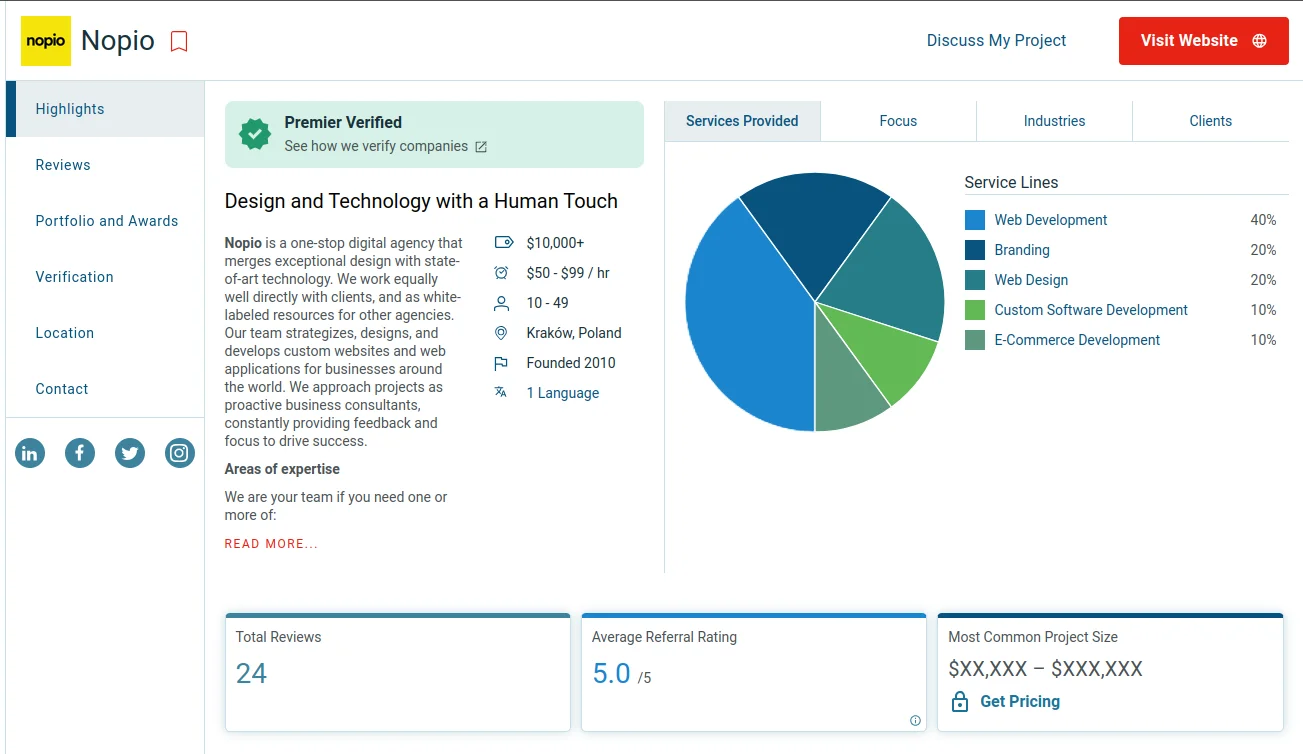Click the lock icon beside Get Pricing
The image size is (1303, 754).
[960, 701]
